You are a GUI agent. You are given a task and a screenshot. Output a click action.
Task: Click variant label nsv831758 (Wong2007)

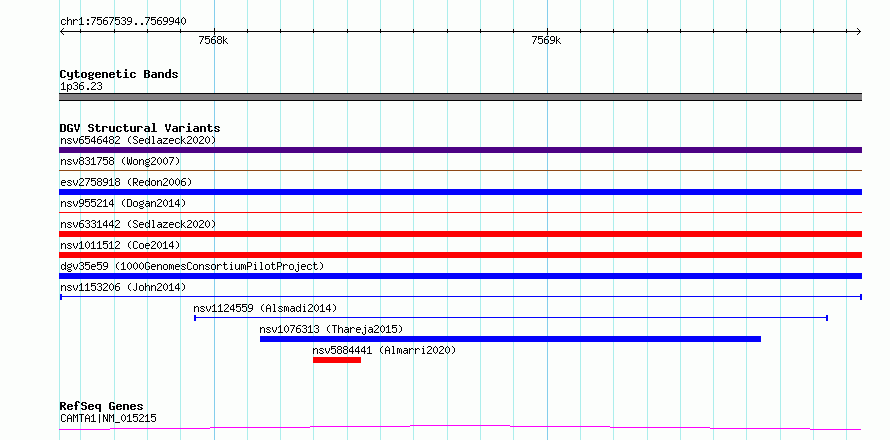(x=120, y=161)
